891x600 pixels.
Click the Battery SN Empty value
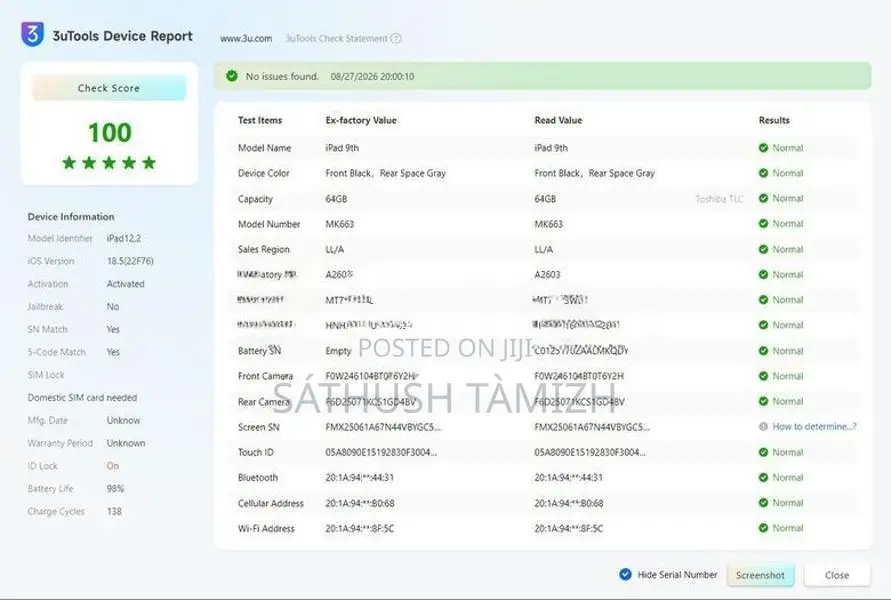[338, 351]
